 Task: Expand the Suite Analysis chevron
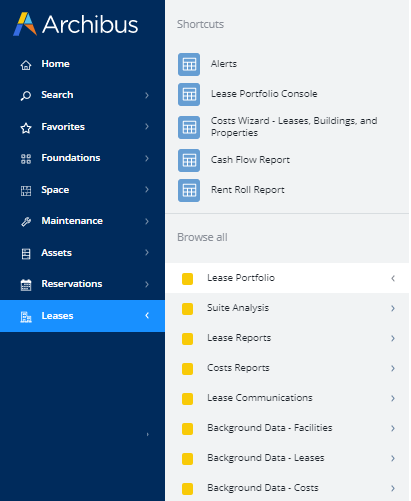pyautogui.click(x=393, y=308)
